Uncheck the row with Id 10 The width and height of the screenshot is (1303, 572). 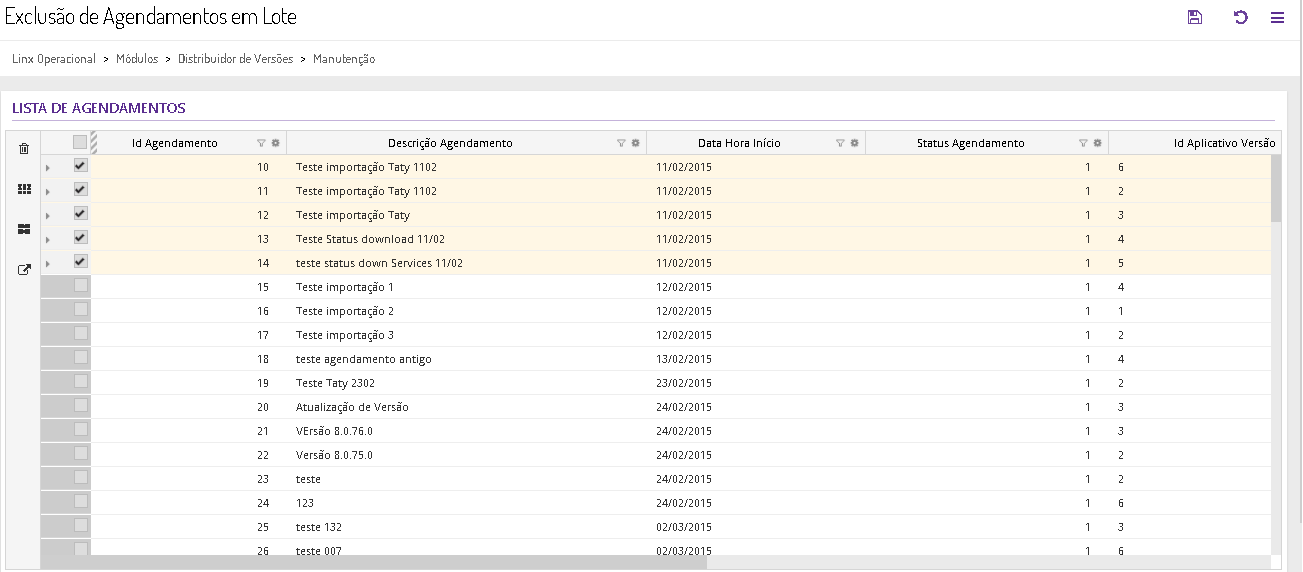81,166
